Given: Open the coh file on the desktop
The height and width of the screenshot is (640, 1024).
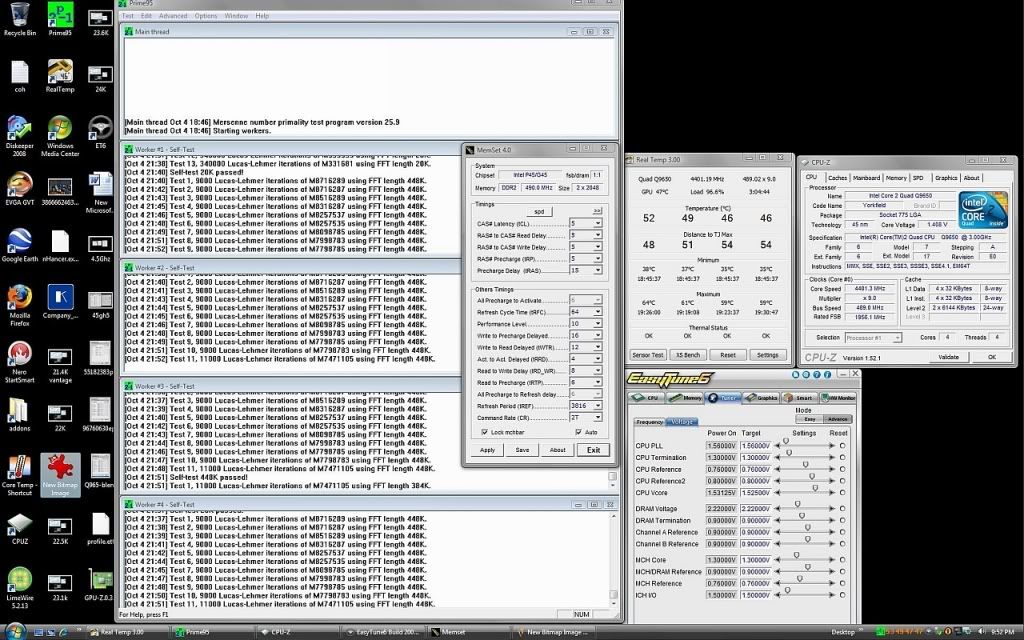Looking at the screenshot, I should point(20,76).
